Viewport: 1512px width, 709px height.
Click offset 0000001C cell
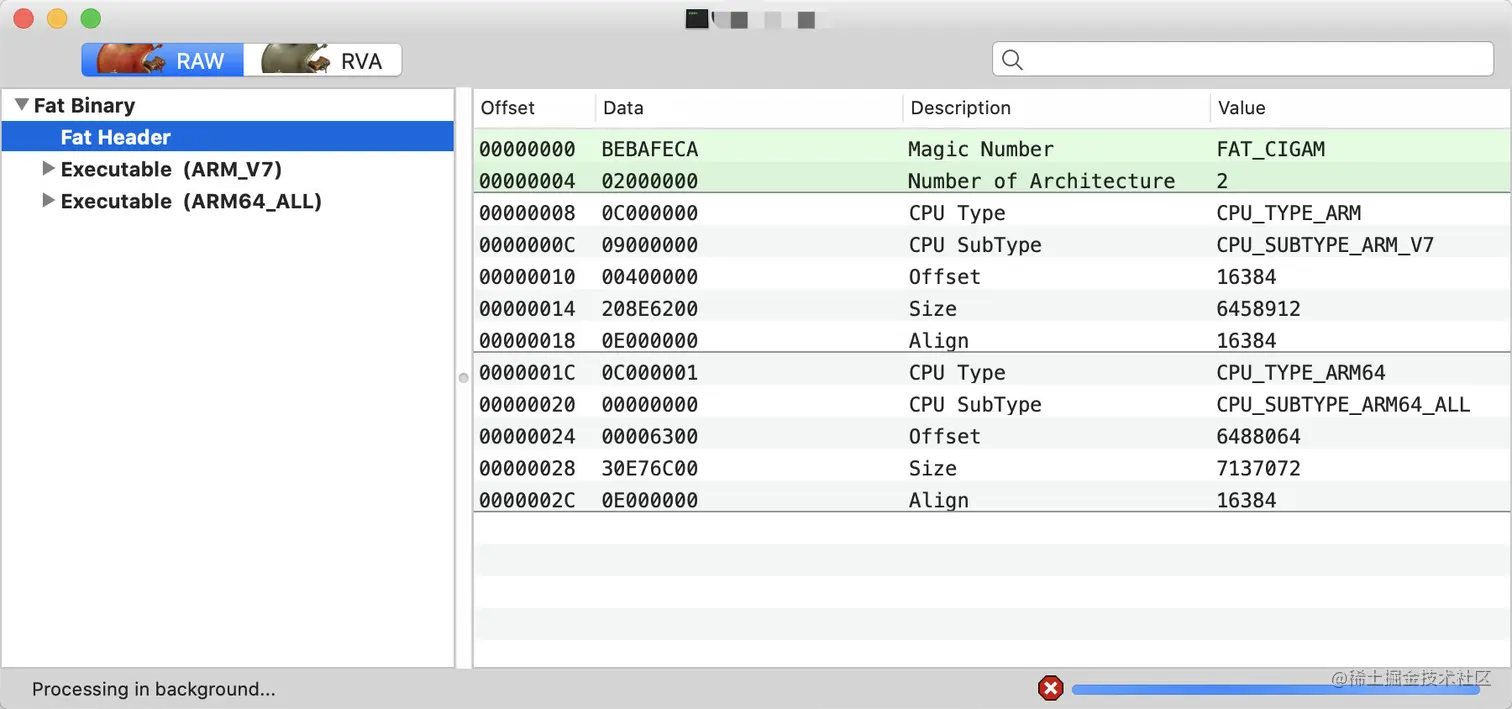coord(527,373)
